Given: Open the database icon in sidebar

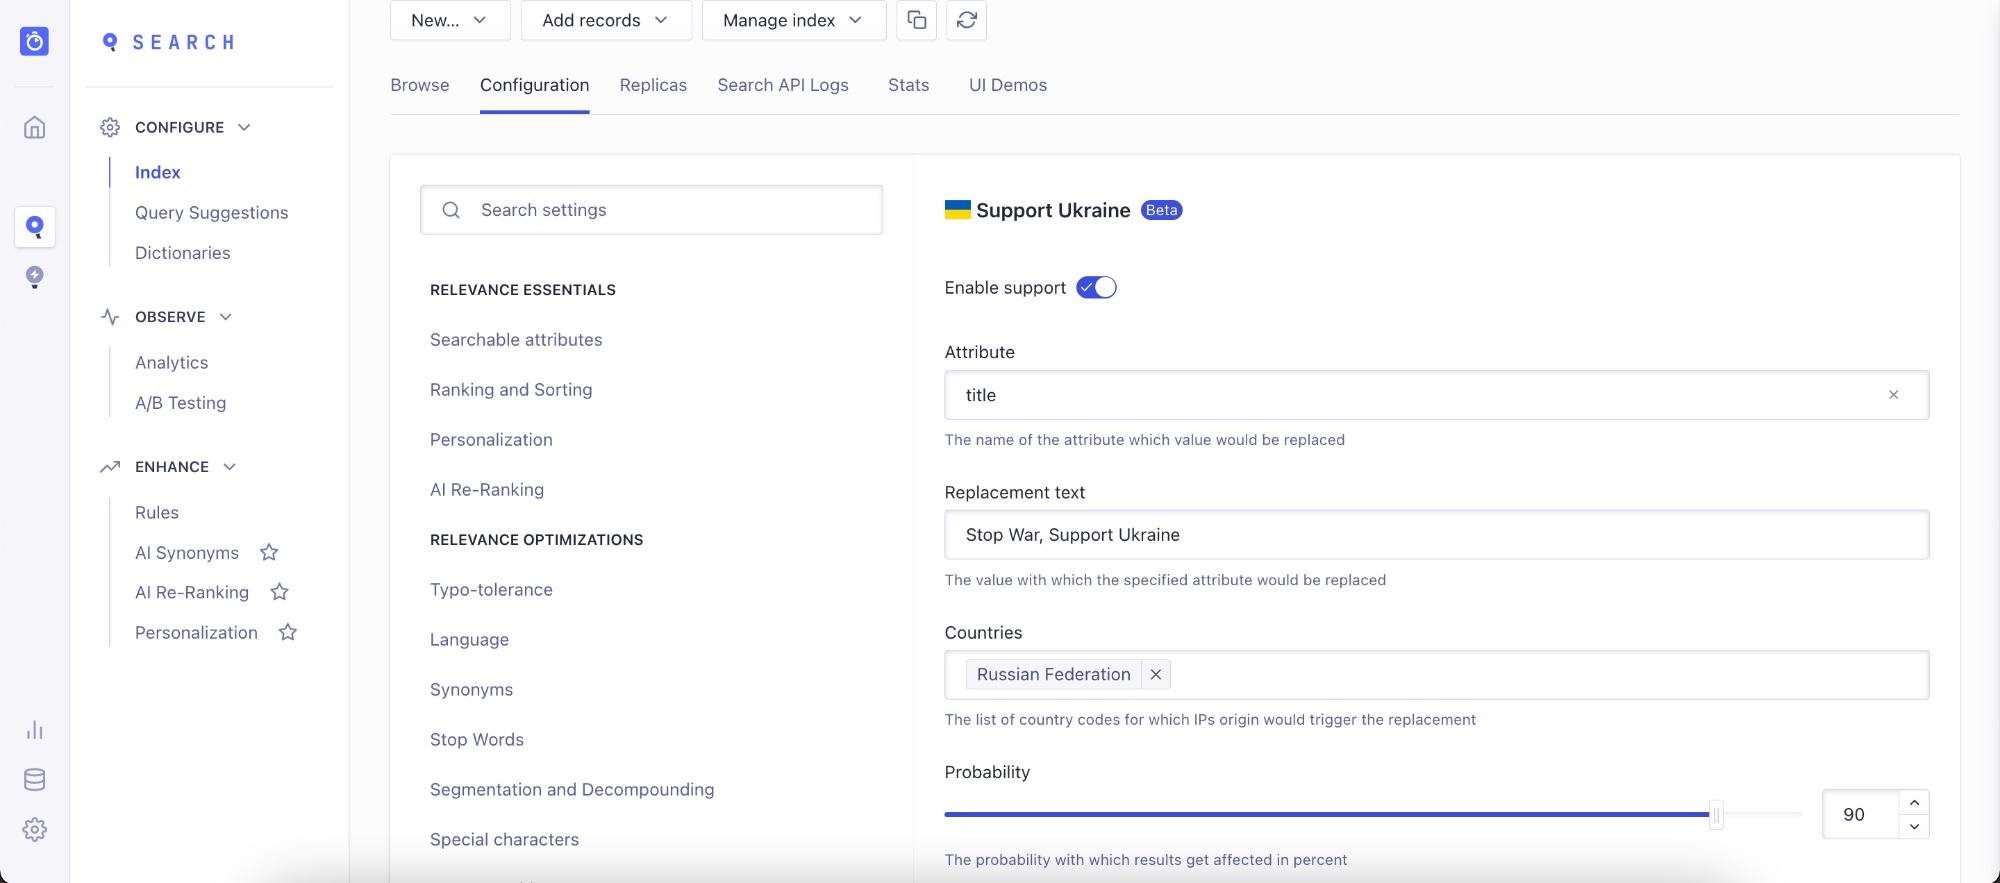Looking at the screenshot, I should 34,780.
